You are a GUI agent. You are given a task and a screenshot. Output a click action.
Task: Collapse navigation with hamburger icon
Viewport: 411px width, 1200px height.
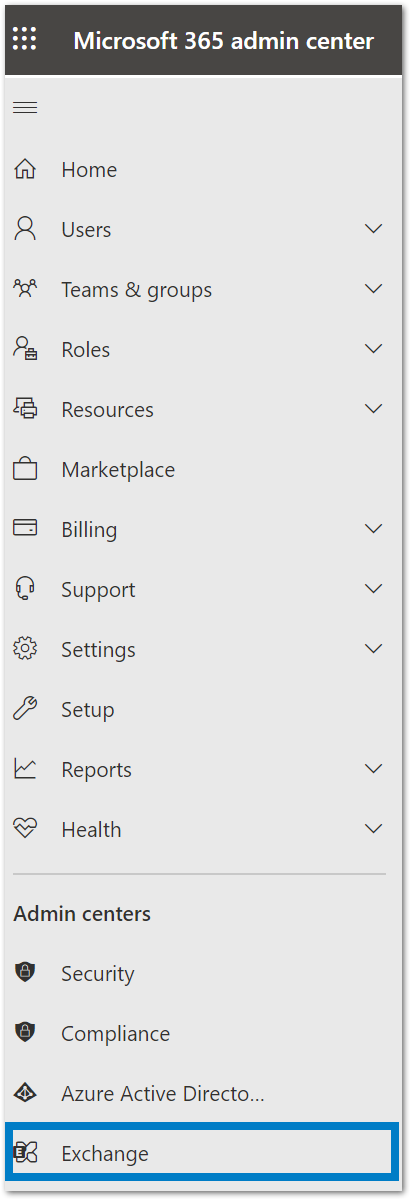pos(25,108)
